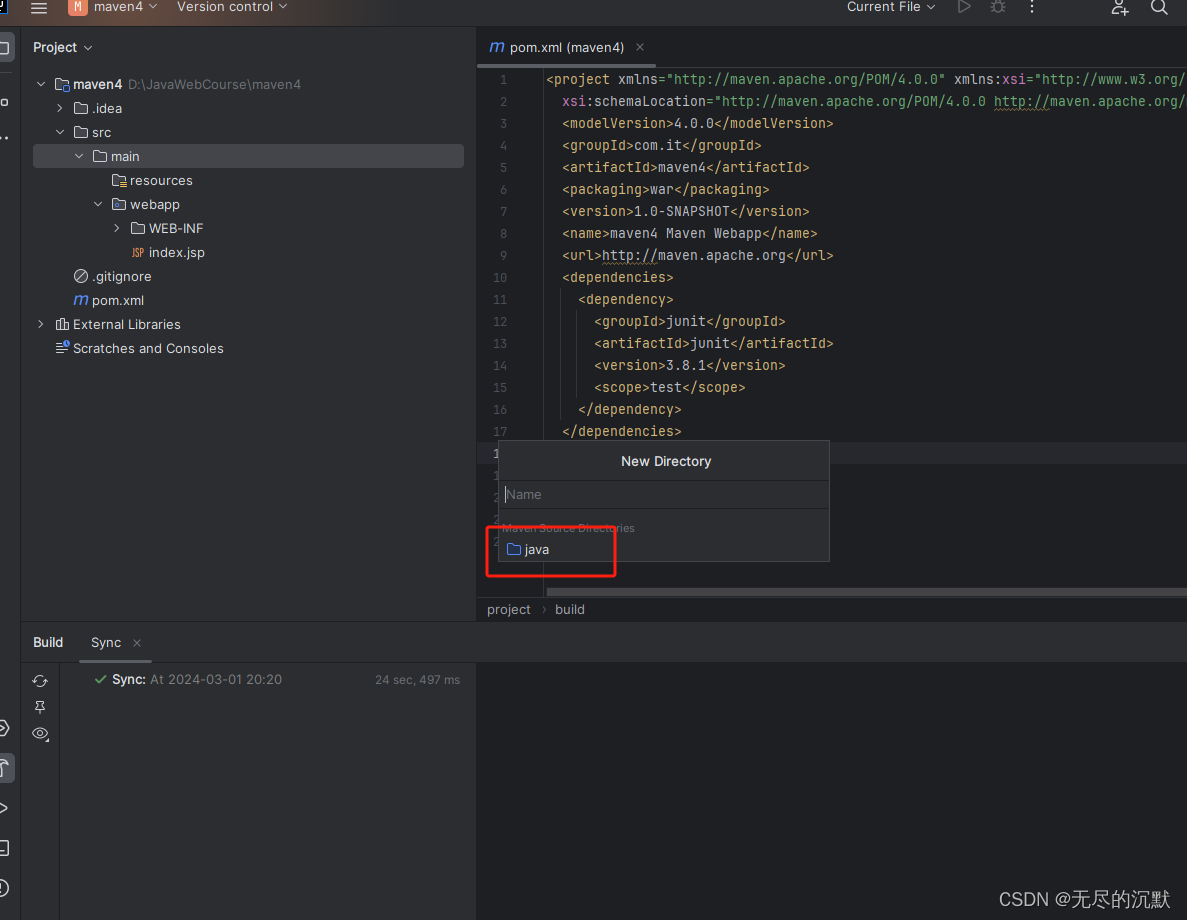The height and width of the screenshot is (920, 1187).
Task: Click the groupId com.it line
Action: point(662,145)
